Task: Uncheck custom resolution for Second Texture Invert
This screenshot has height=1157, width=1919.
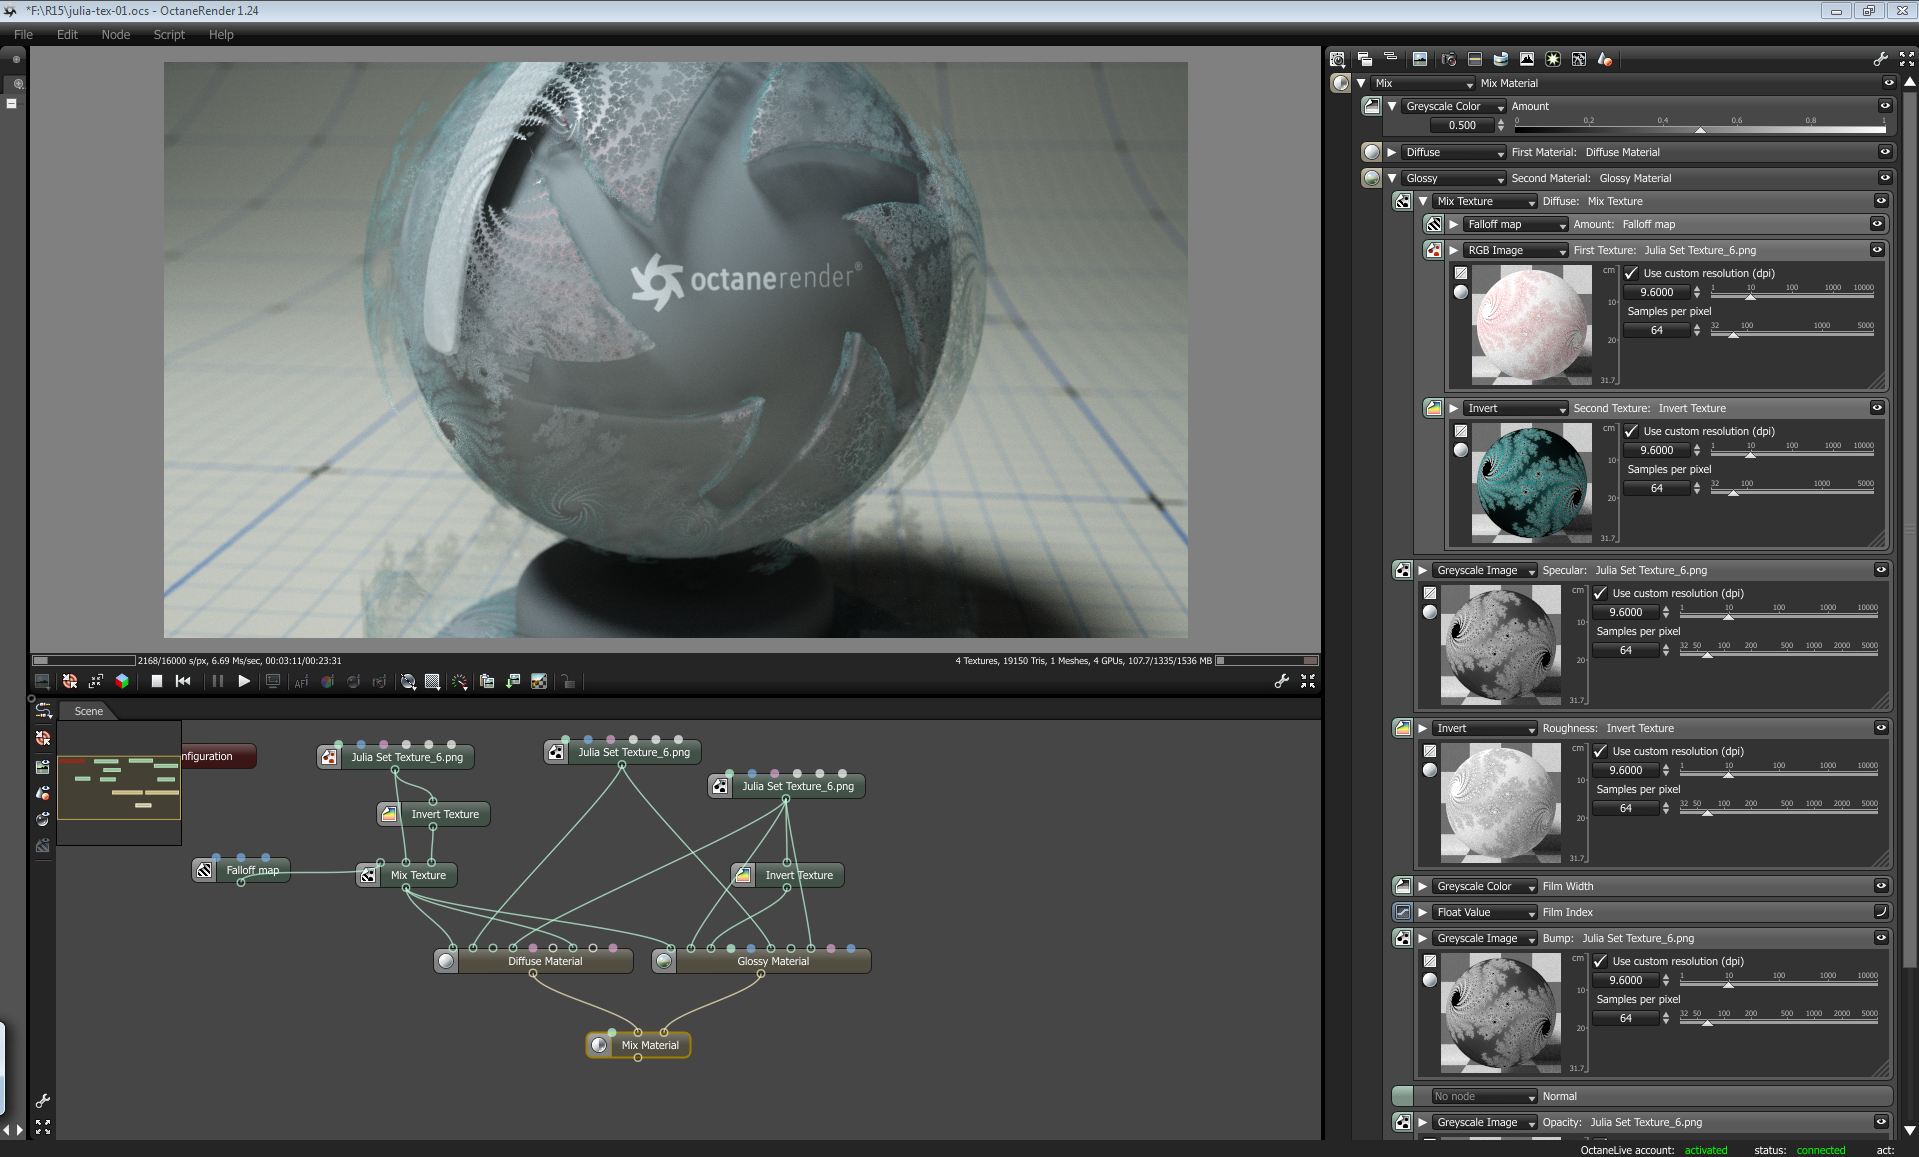Action: 1631,431
